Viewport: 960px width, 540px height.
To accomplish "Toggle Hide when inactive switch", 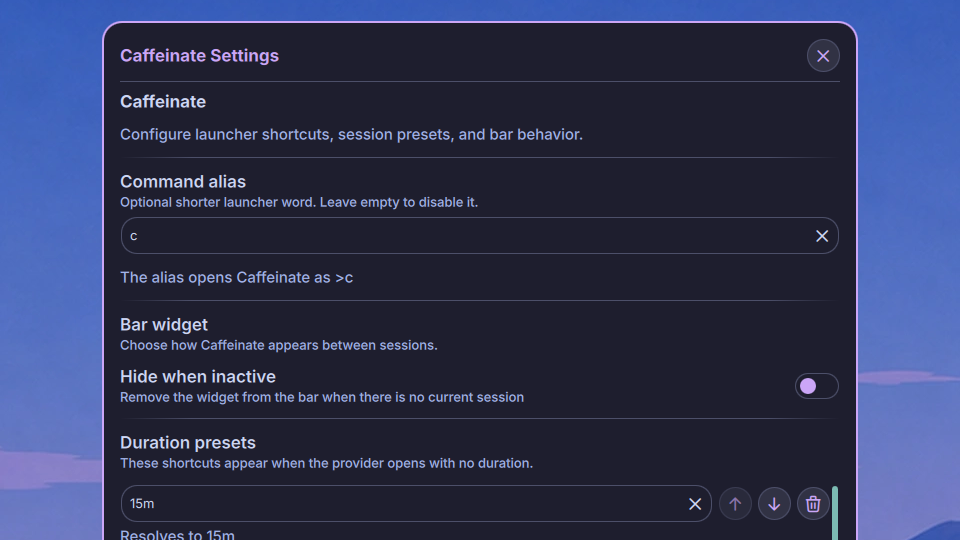I will coord(816,386).
